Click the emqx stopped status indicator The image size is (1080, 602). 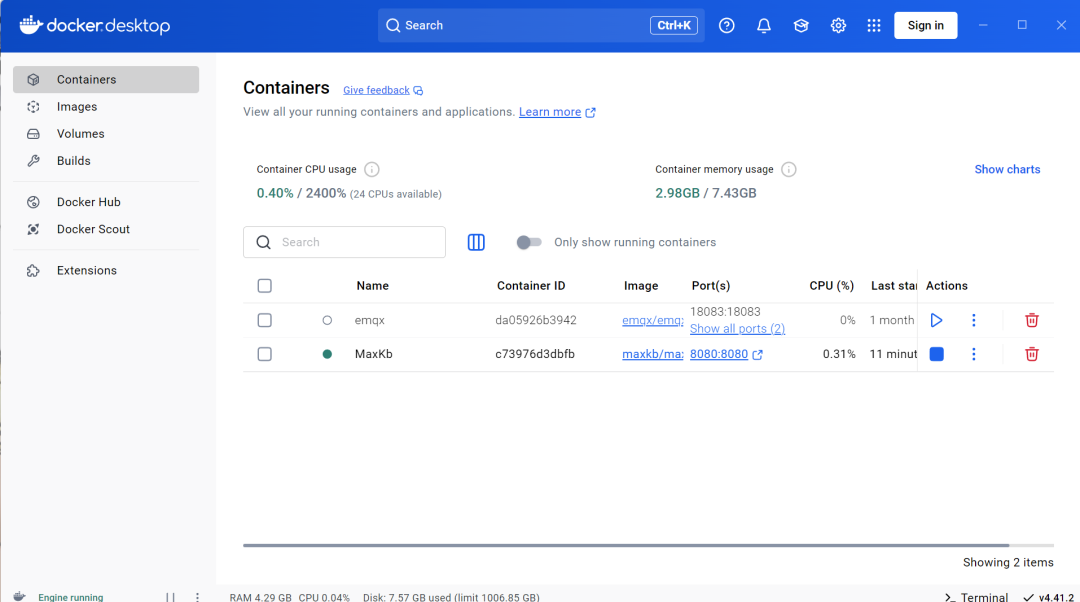(327, 320)
